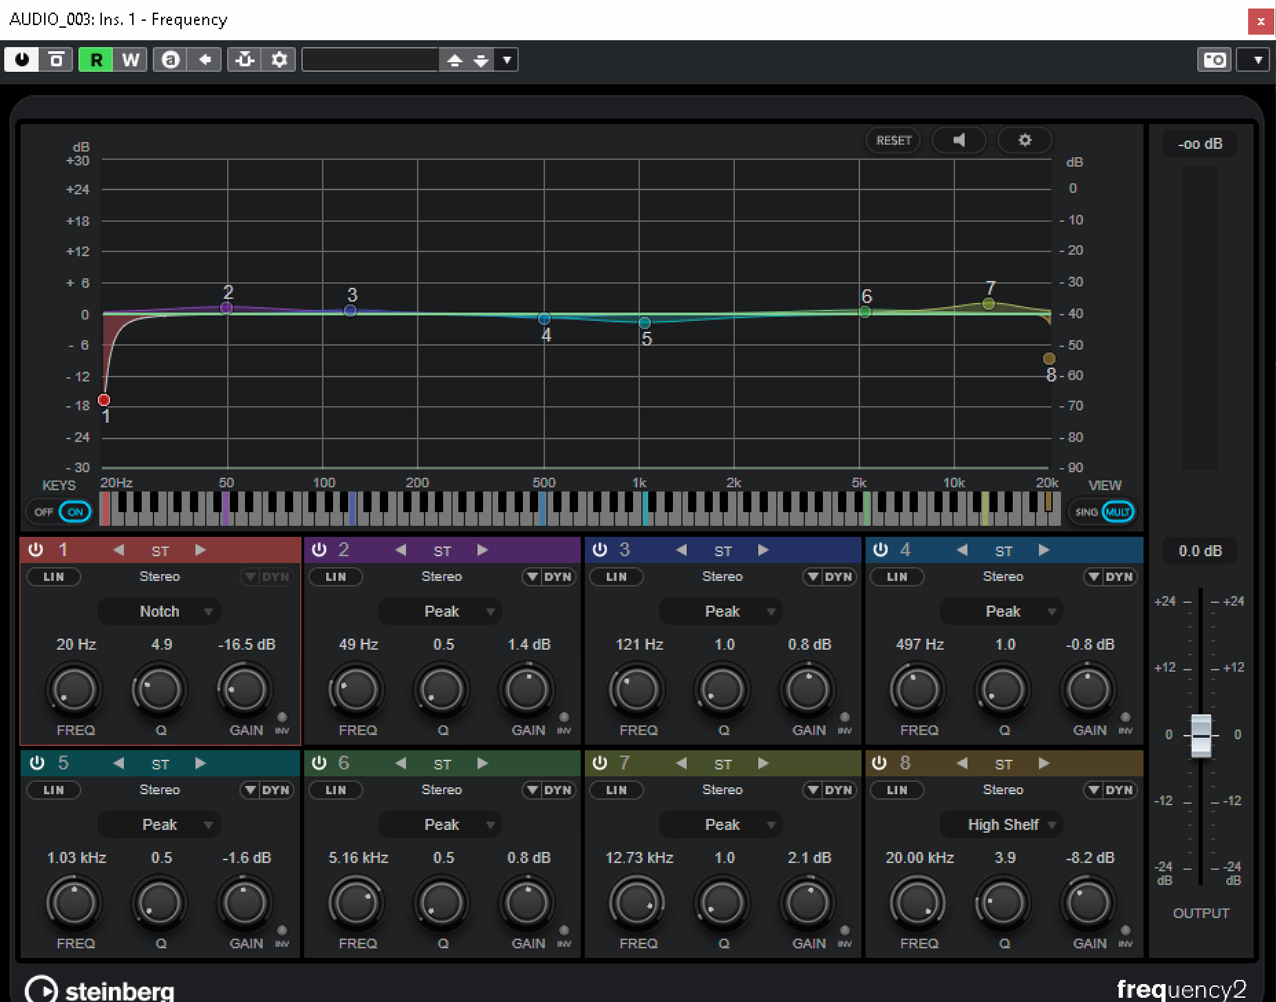Click band 1 previous channel mode arrow
Viewport: 1276px width, 1002px height.
[118, 550]
